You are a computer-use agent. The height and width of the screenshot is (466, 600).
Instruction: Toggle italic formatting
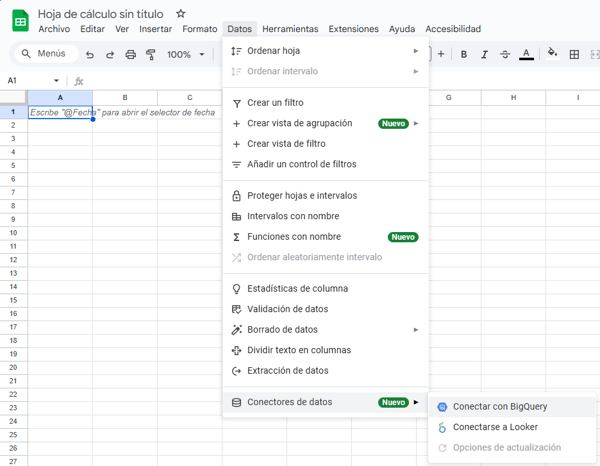pos(484,55)
